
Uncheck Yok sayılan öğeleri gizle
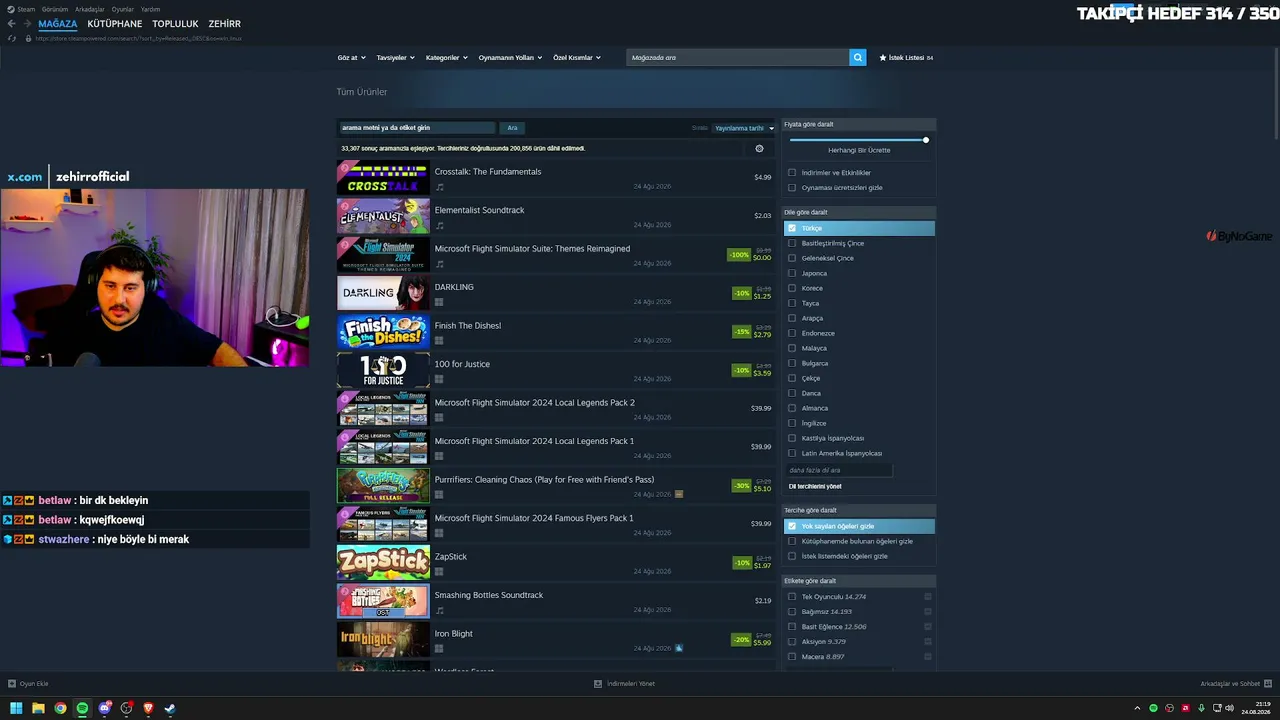[x=792, y=526]
